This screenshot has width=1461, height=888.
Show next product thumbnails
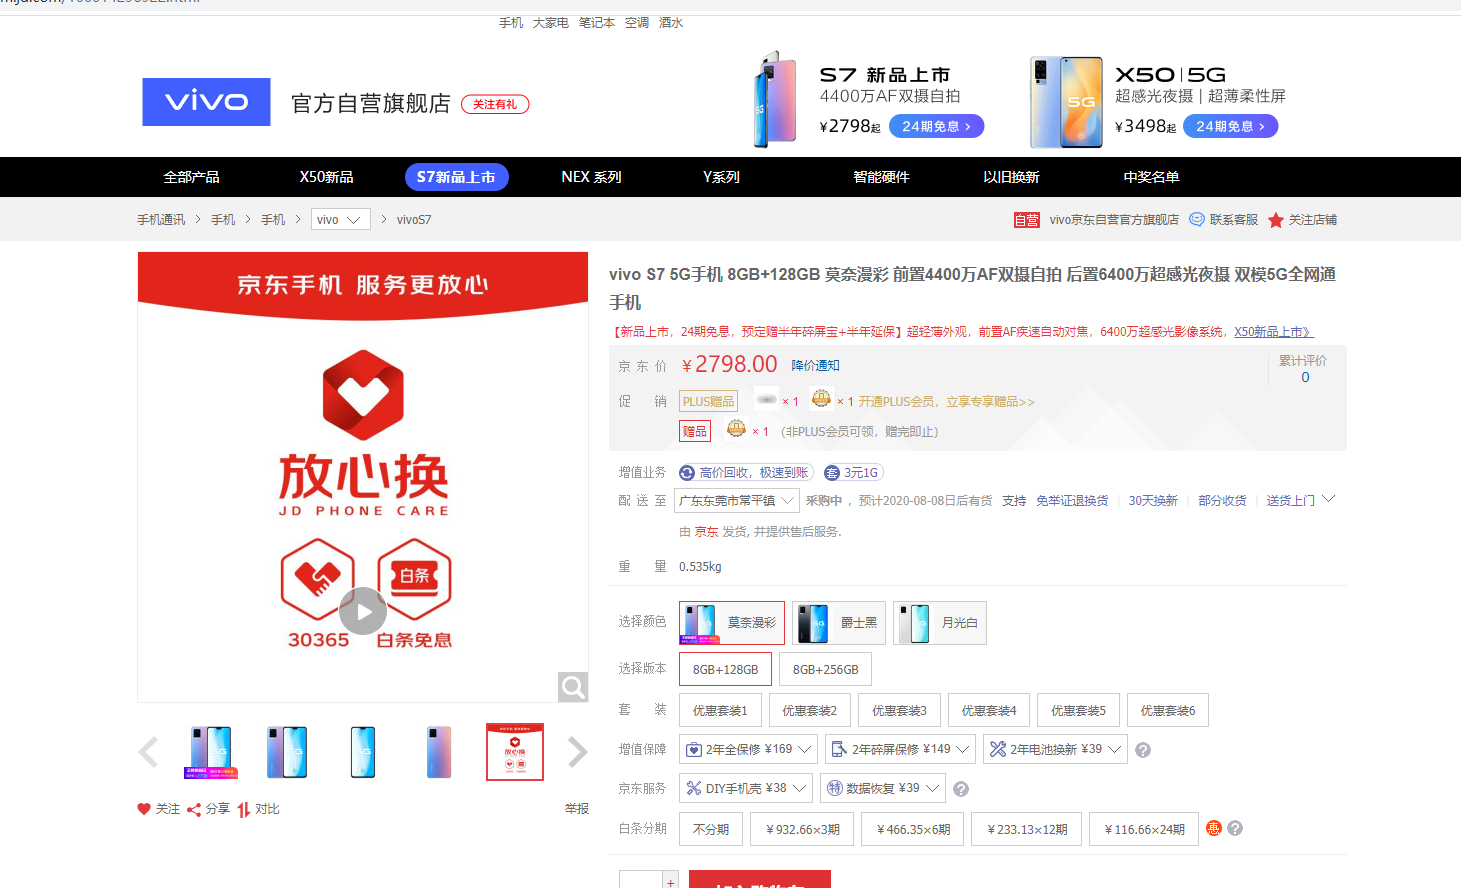[x=578, y=752]
